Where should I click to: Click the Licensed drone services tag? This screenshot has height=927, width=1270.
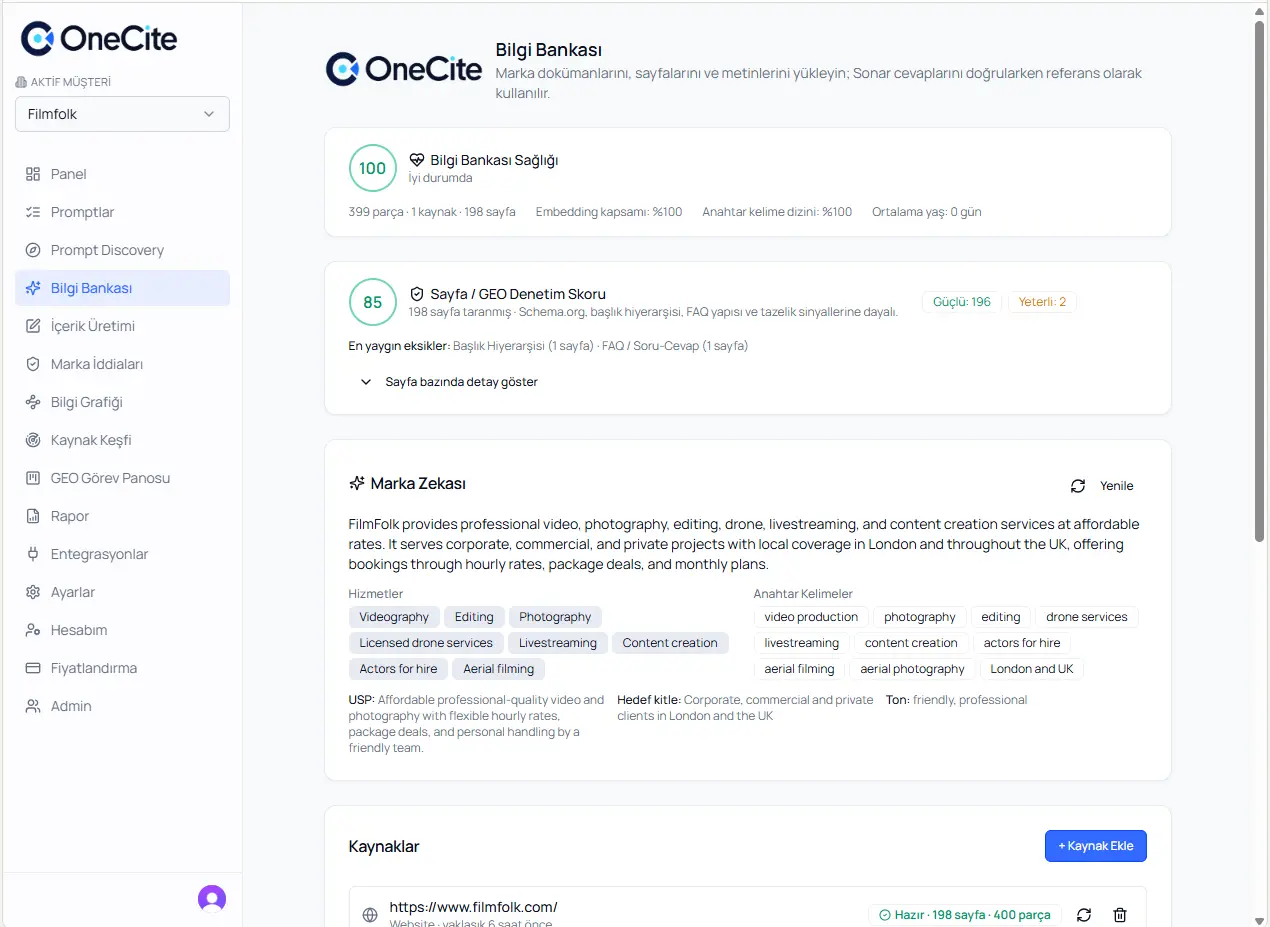[x=426, y=643]
